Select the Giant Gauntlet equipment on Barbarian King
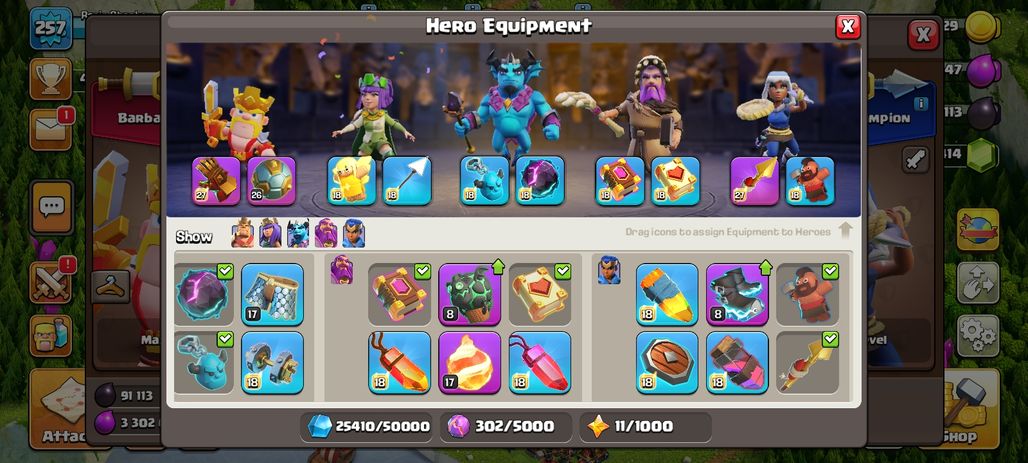Image resolution: width=1028 pixels, height=463 pixels. (216, 181)
